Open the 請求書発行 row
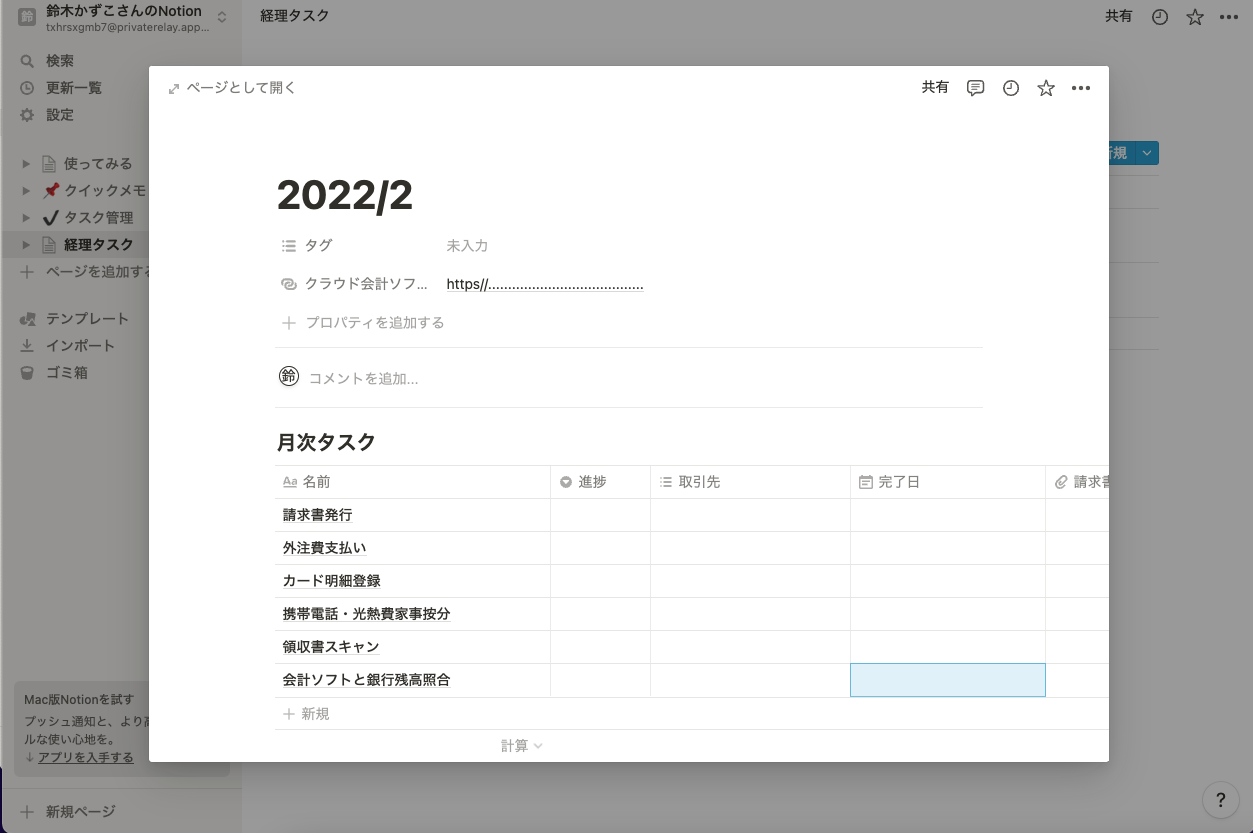1253x833 pixels. (x=317, y=515)
